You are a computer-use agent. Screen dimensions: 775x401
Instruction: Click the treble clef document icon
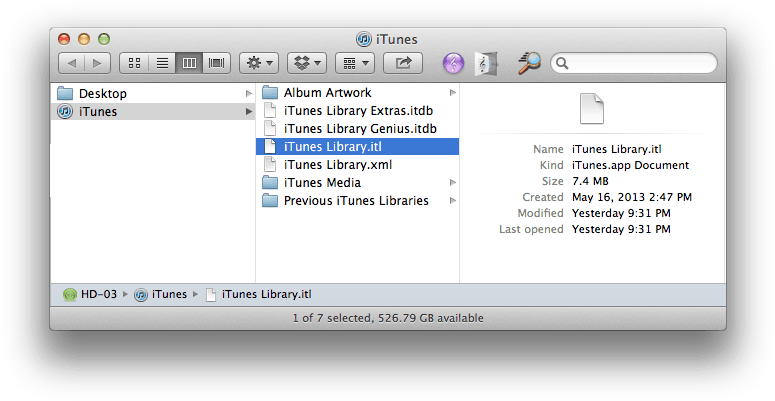click(x=486, y=63)
